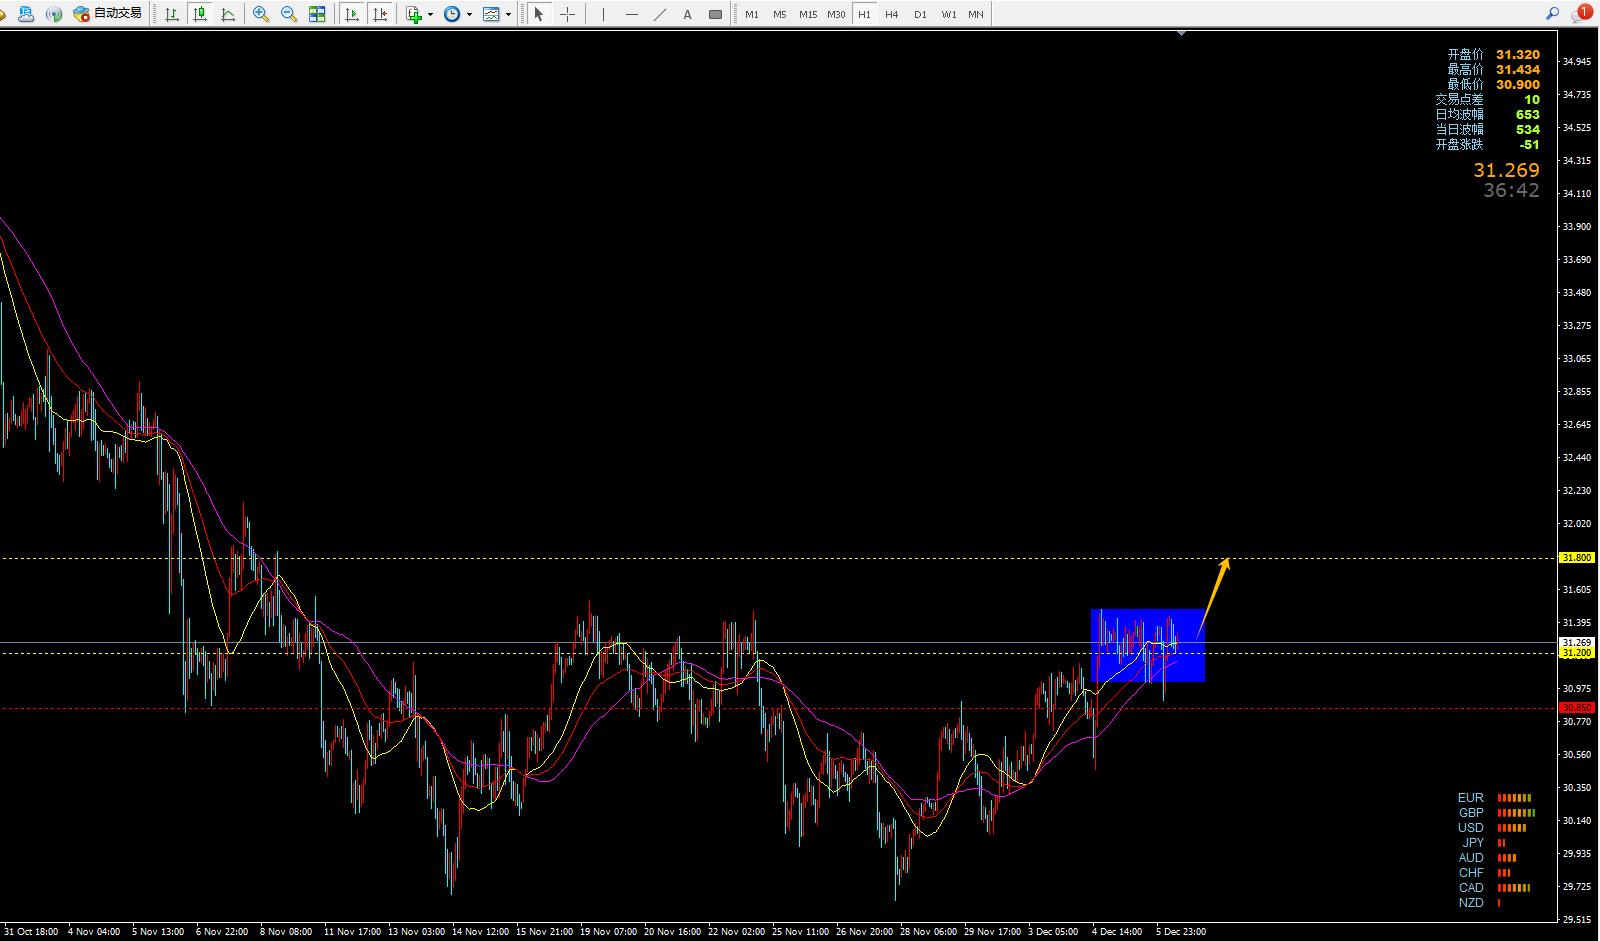
Task: Click the USD currency strength label
Action: 1470,828
